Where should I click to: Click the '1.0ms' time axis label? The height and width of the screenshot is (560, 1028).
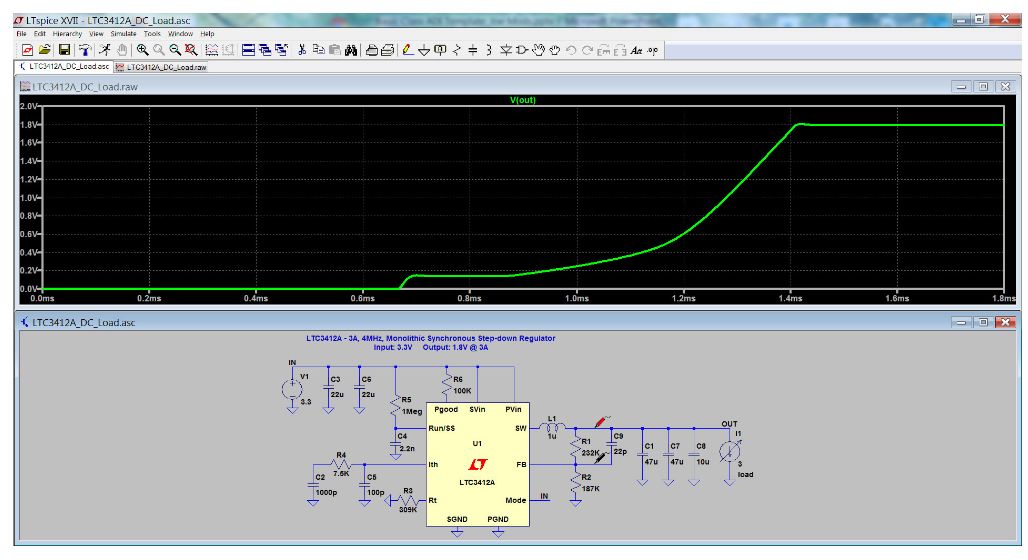577,298
